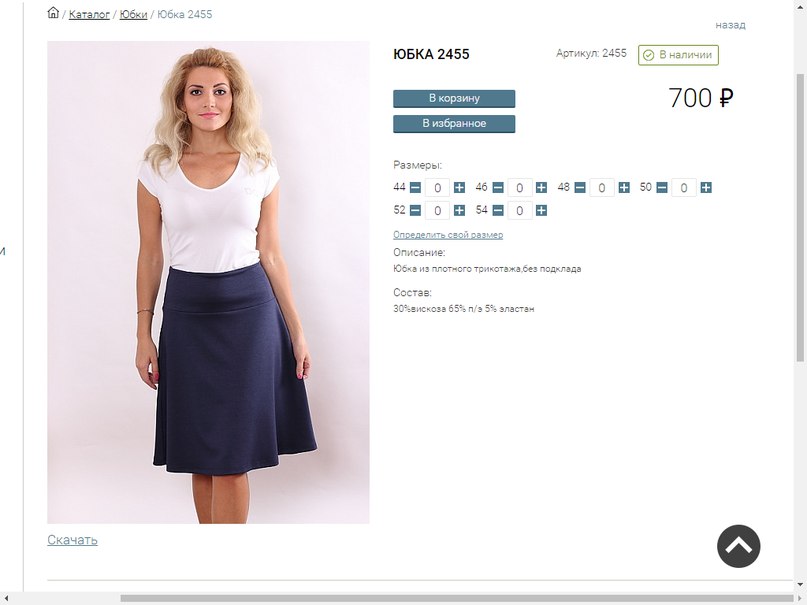The image size is (807, 605).
Task: Open the skirt product photo
Action: click(x=208, y=282)
